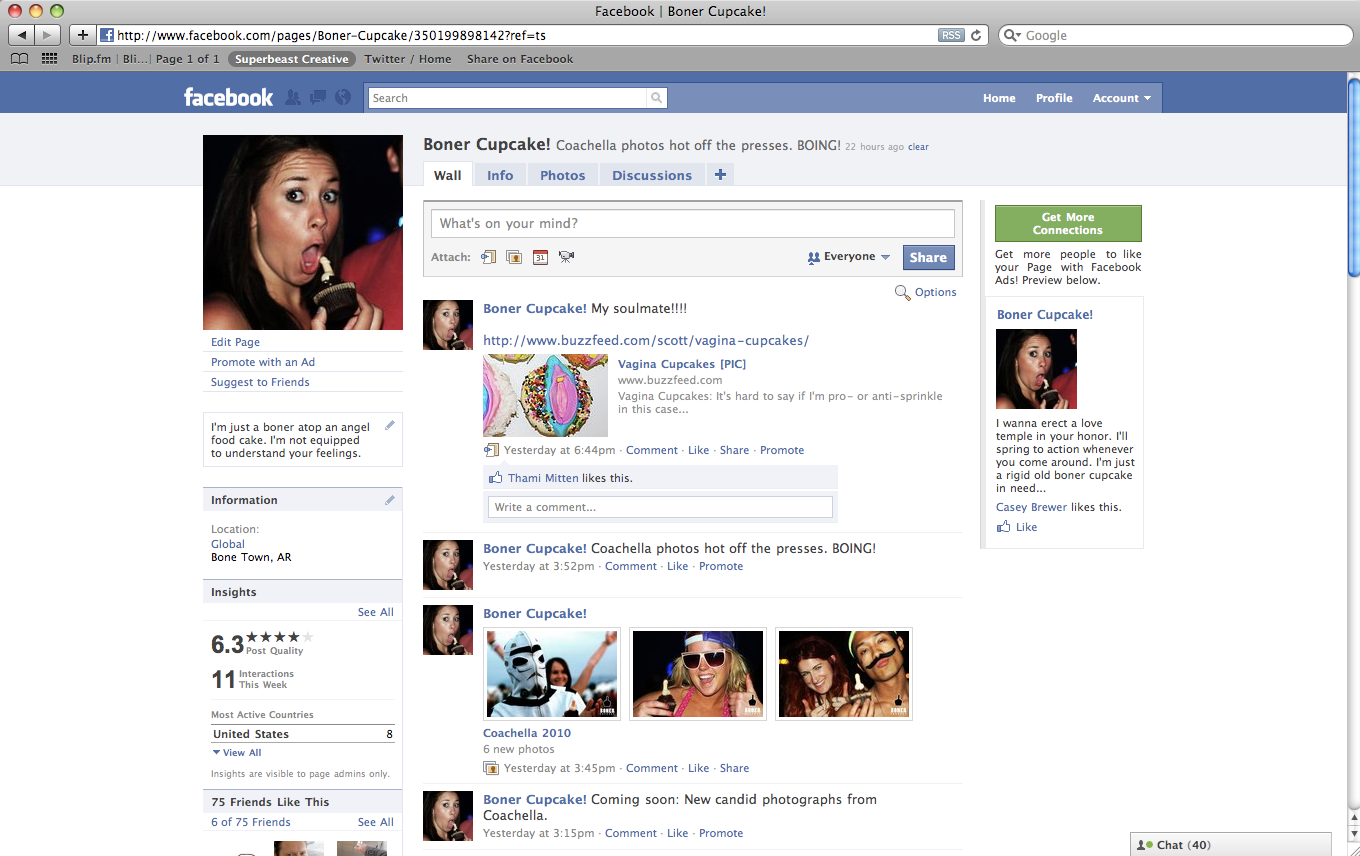Open Share on Facebook bookmark
1360x856 pixels.
[x=520, y=59]
